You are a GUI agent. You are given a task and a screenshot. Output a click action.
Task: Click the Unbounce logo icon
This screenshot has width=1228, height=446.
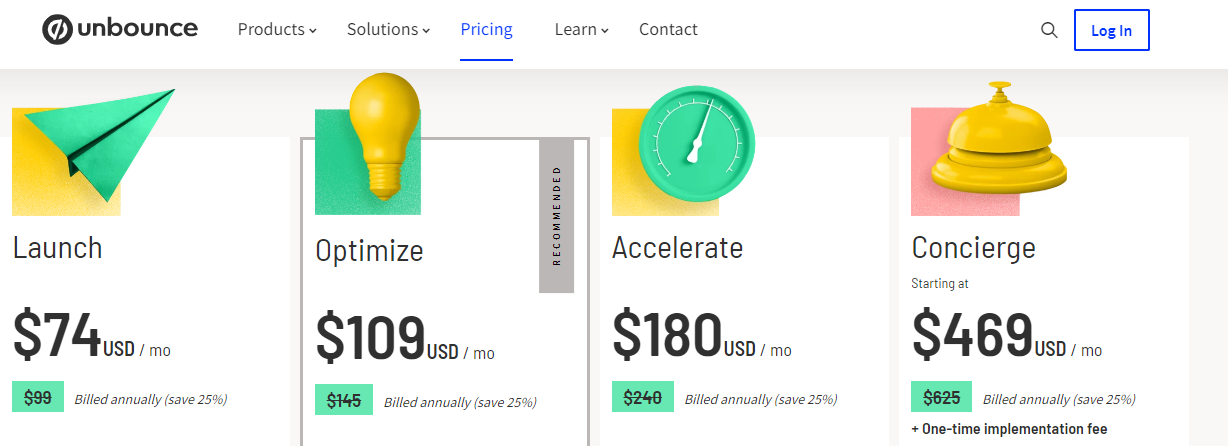pos(58,30)
